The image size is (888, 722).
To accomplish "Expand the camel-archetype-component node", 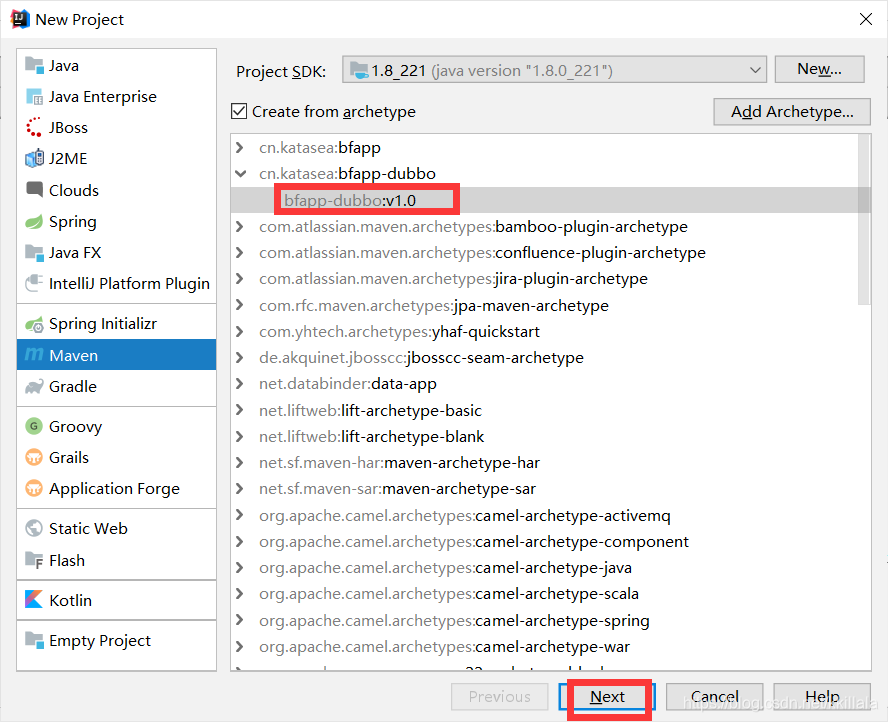I will (x=240, y=541).
